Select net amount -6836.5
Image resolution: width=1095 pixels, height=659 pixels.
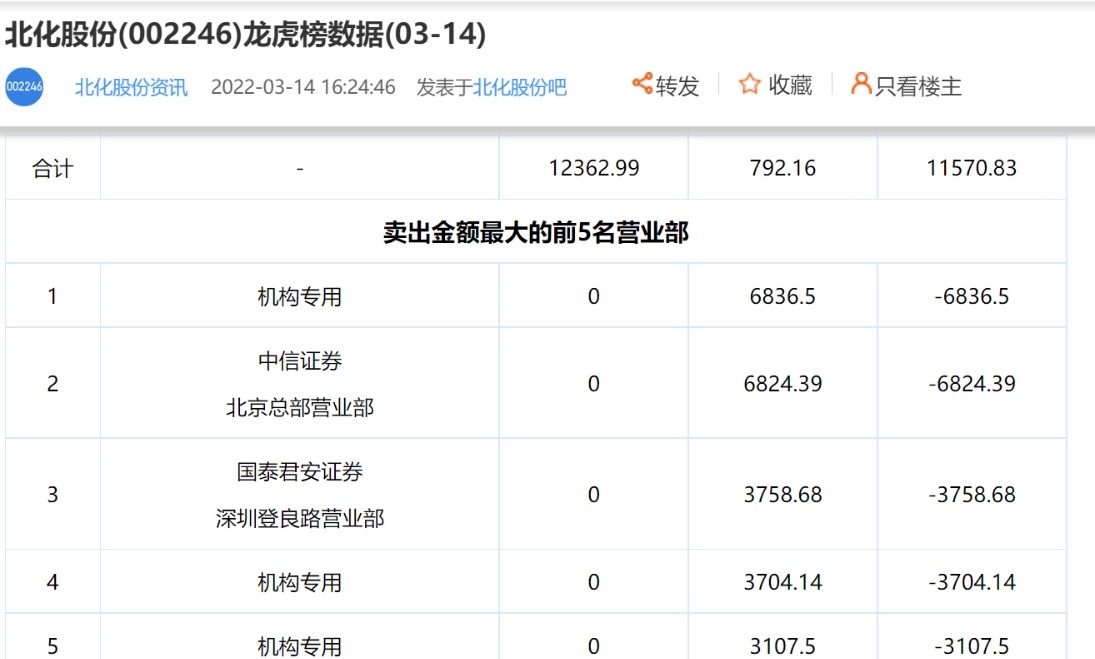coord(971,297)
